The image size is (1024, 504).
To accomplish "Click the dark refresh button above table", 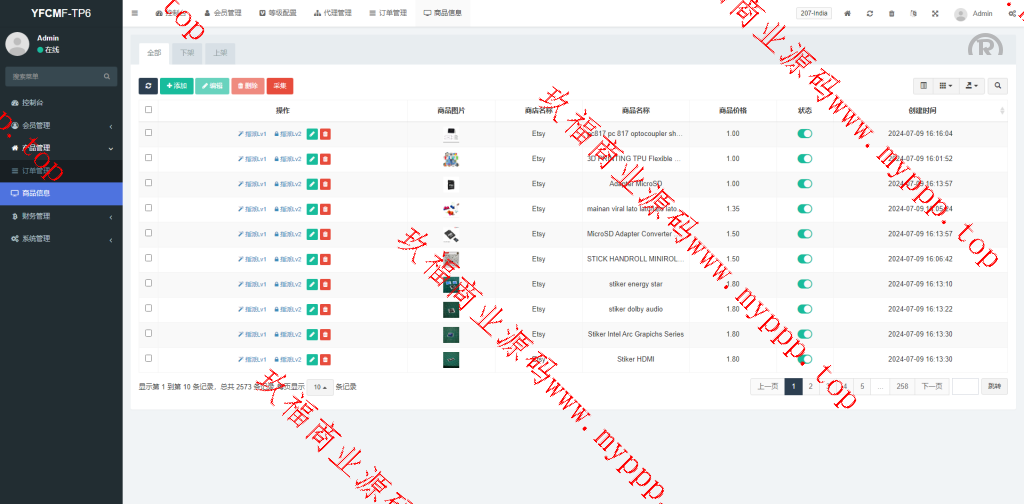I will click(x=148, y=86).
